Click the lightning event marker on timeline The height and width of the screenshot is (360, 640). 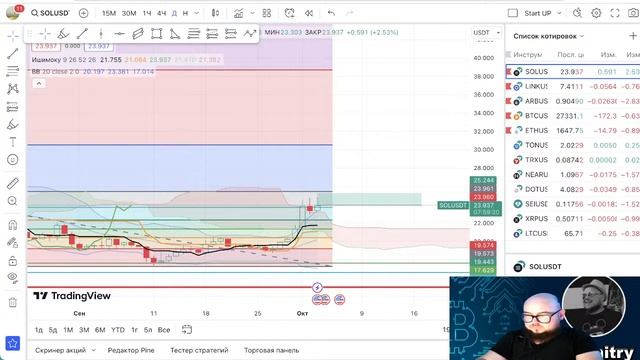click(317, 287)
